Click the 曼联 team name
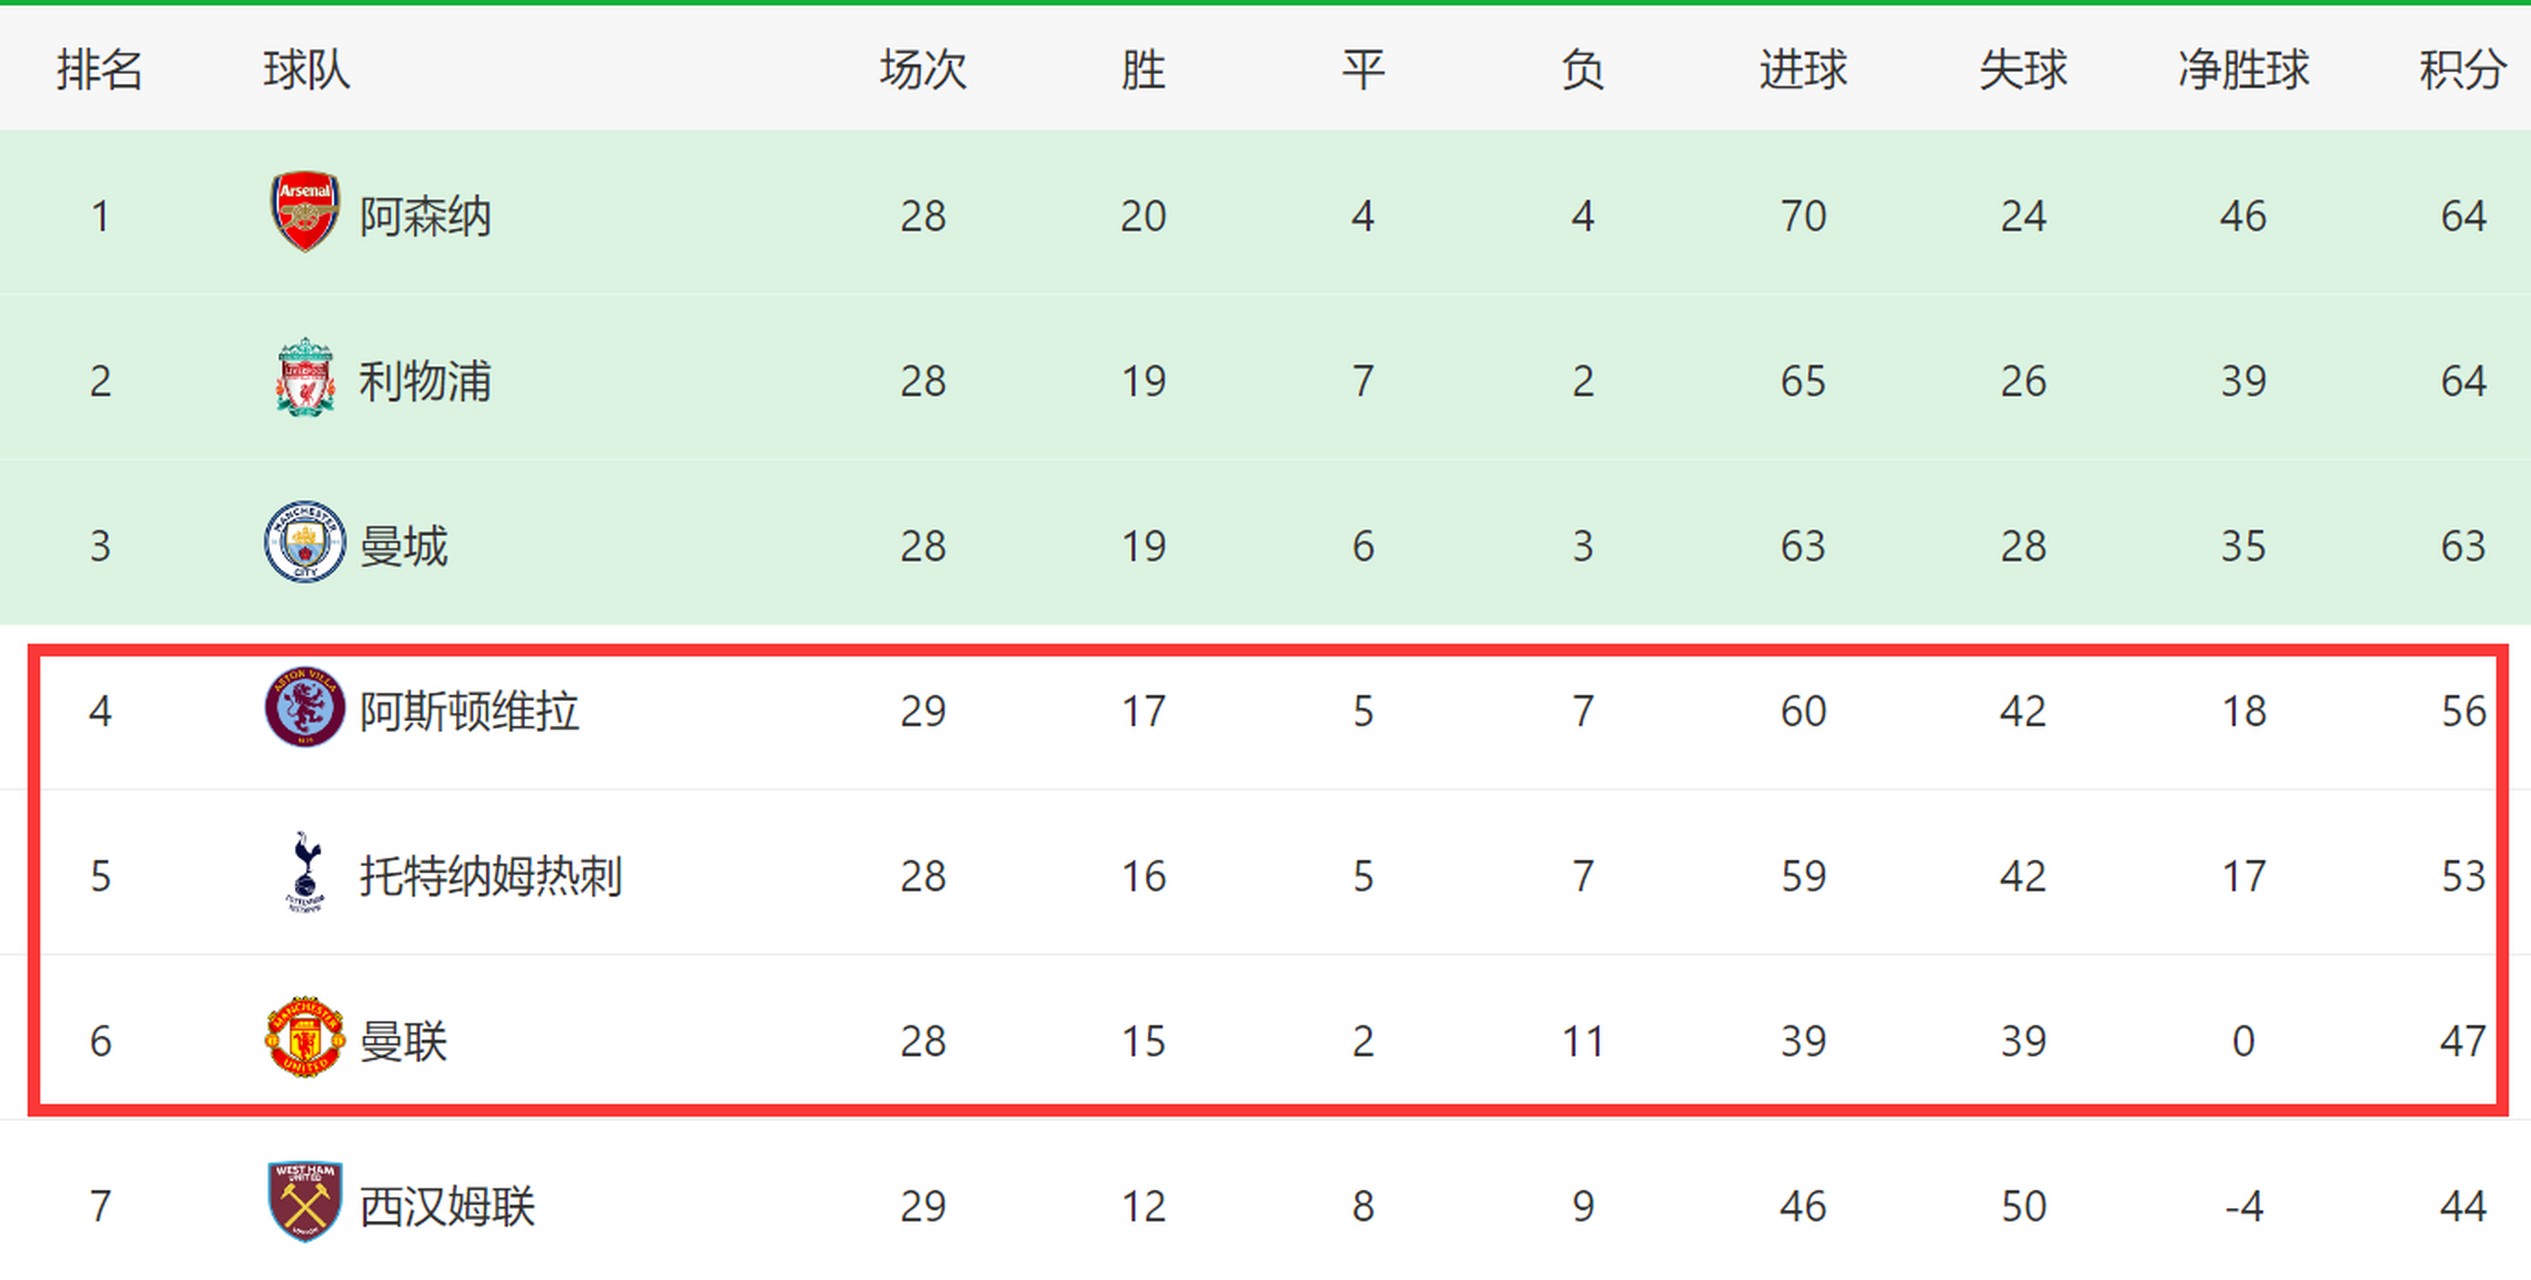This screenshot has height=1280, width=2531. point(403,1041)
